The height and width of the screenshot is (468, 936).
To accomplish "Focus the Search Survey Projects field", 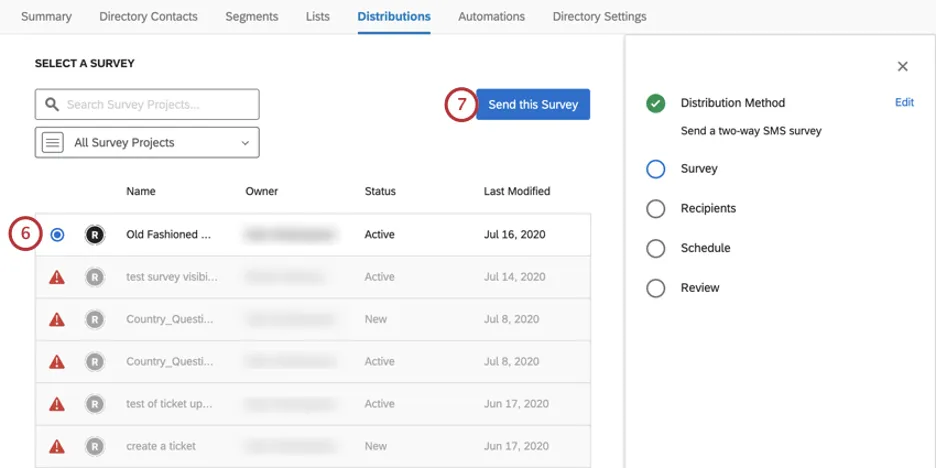I will [x=158, y=104].
